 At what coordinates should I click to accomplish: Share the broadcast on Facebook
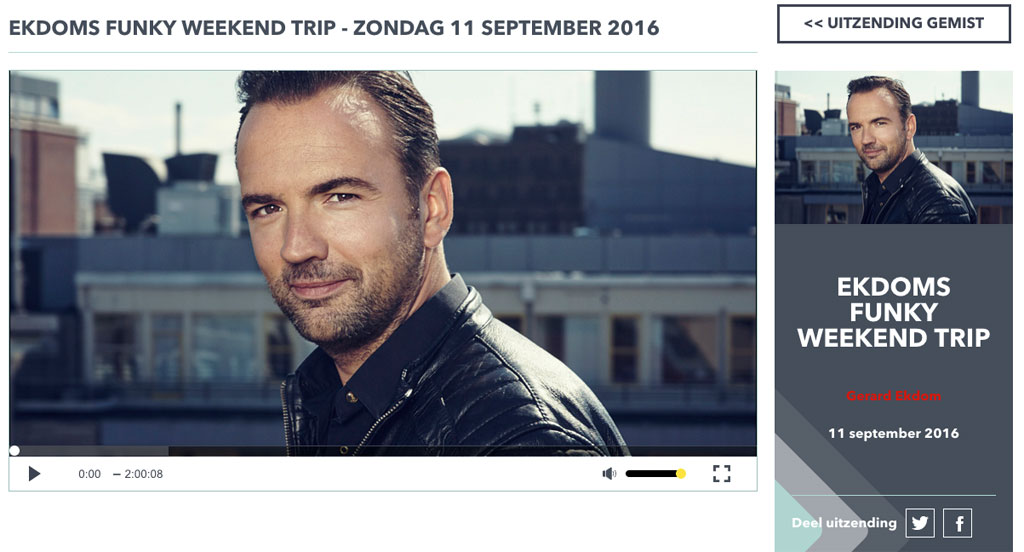(957, 523)
